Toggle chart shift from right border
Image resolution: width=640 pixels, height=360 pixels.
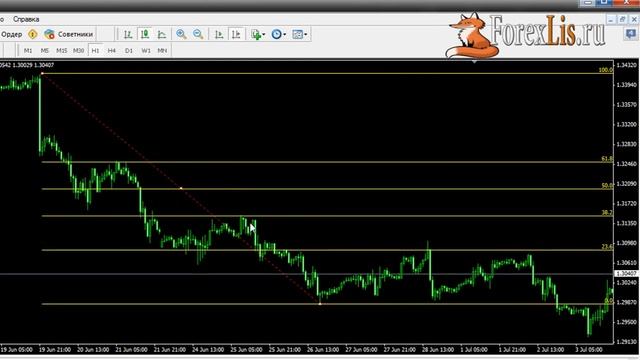pyautogui.click(x=236, y=34)
